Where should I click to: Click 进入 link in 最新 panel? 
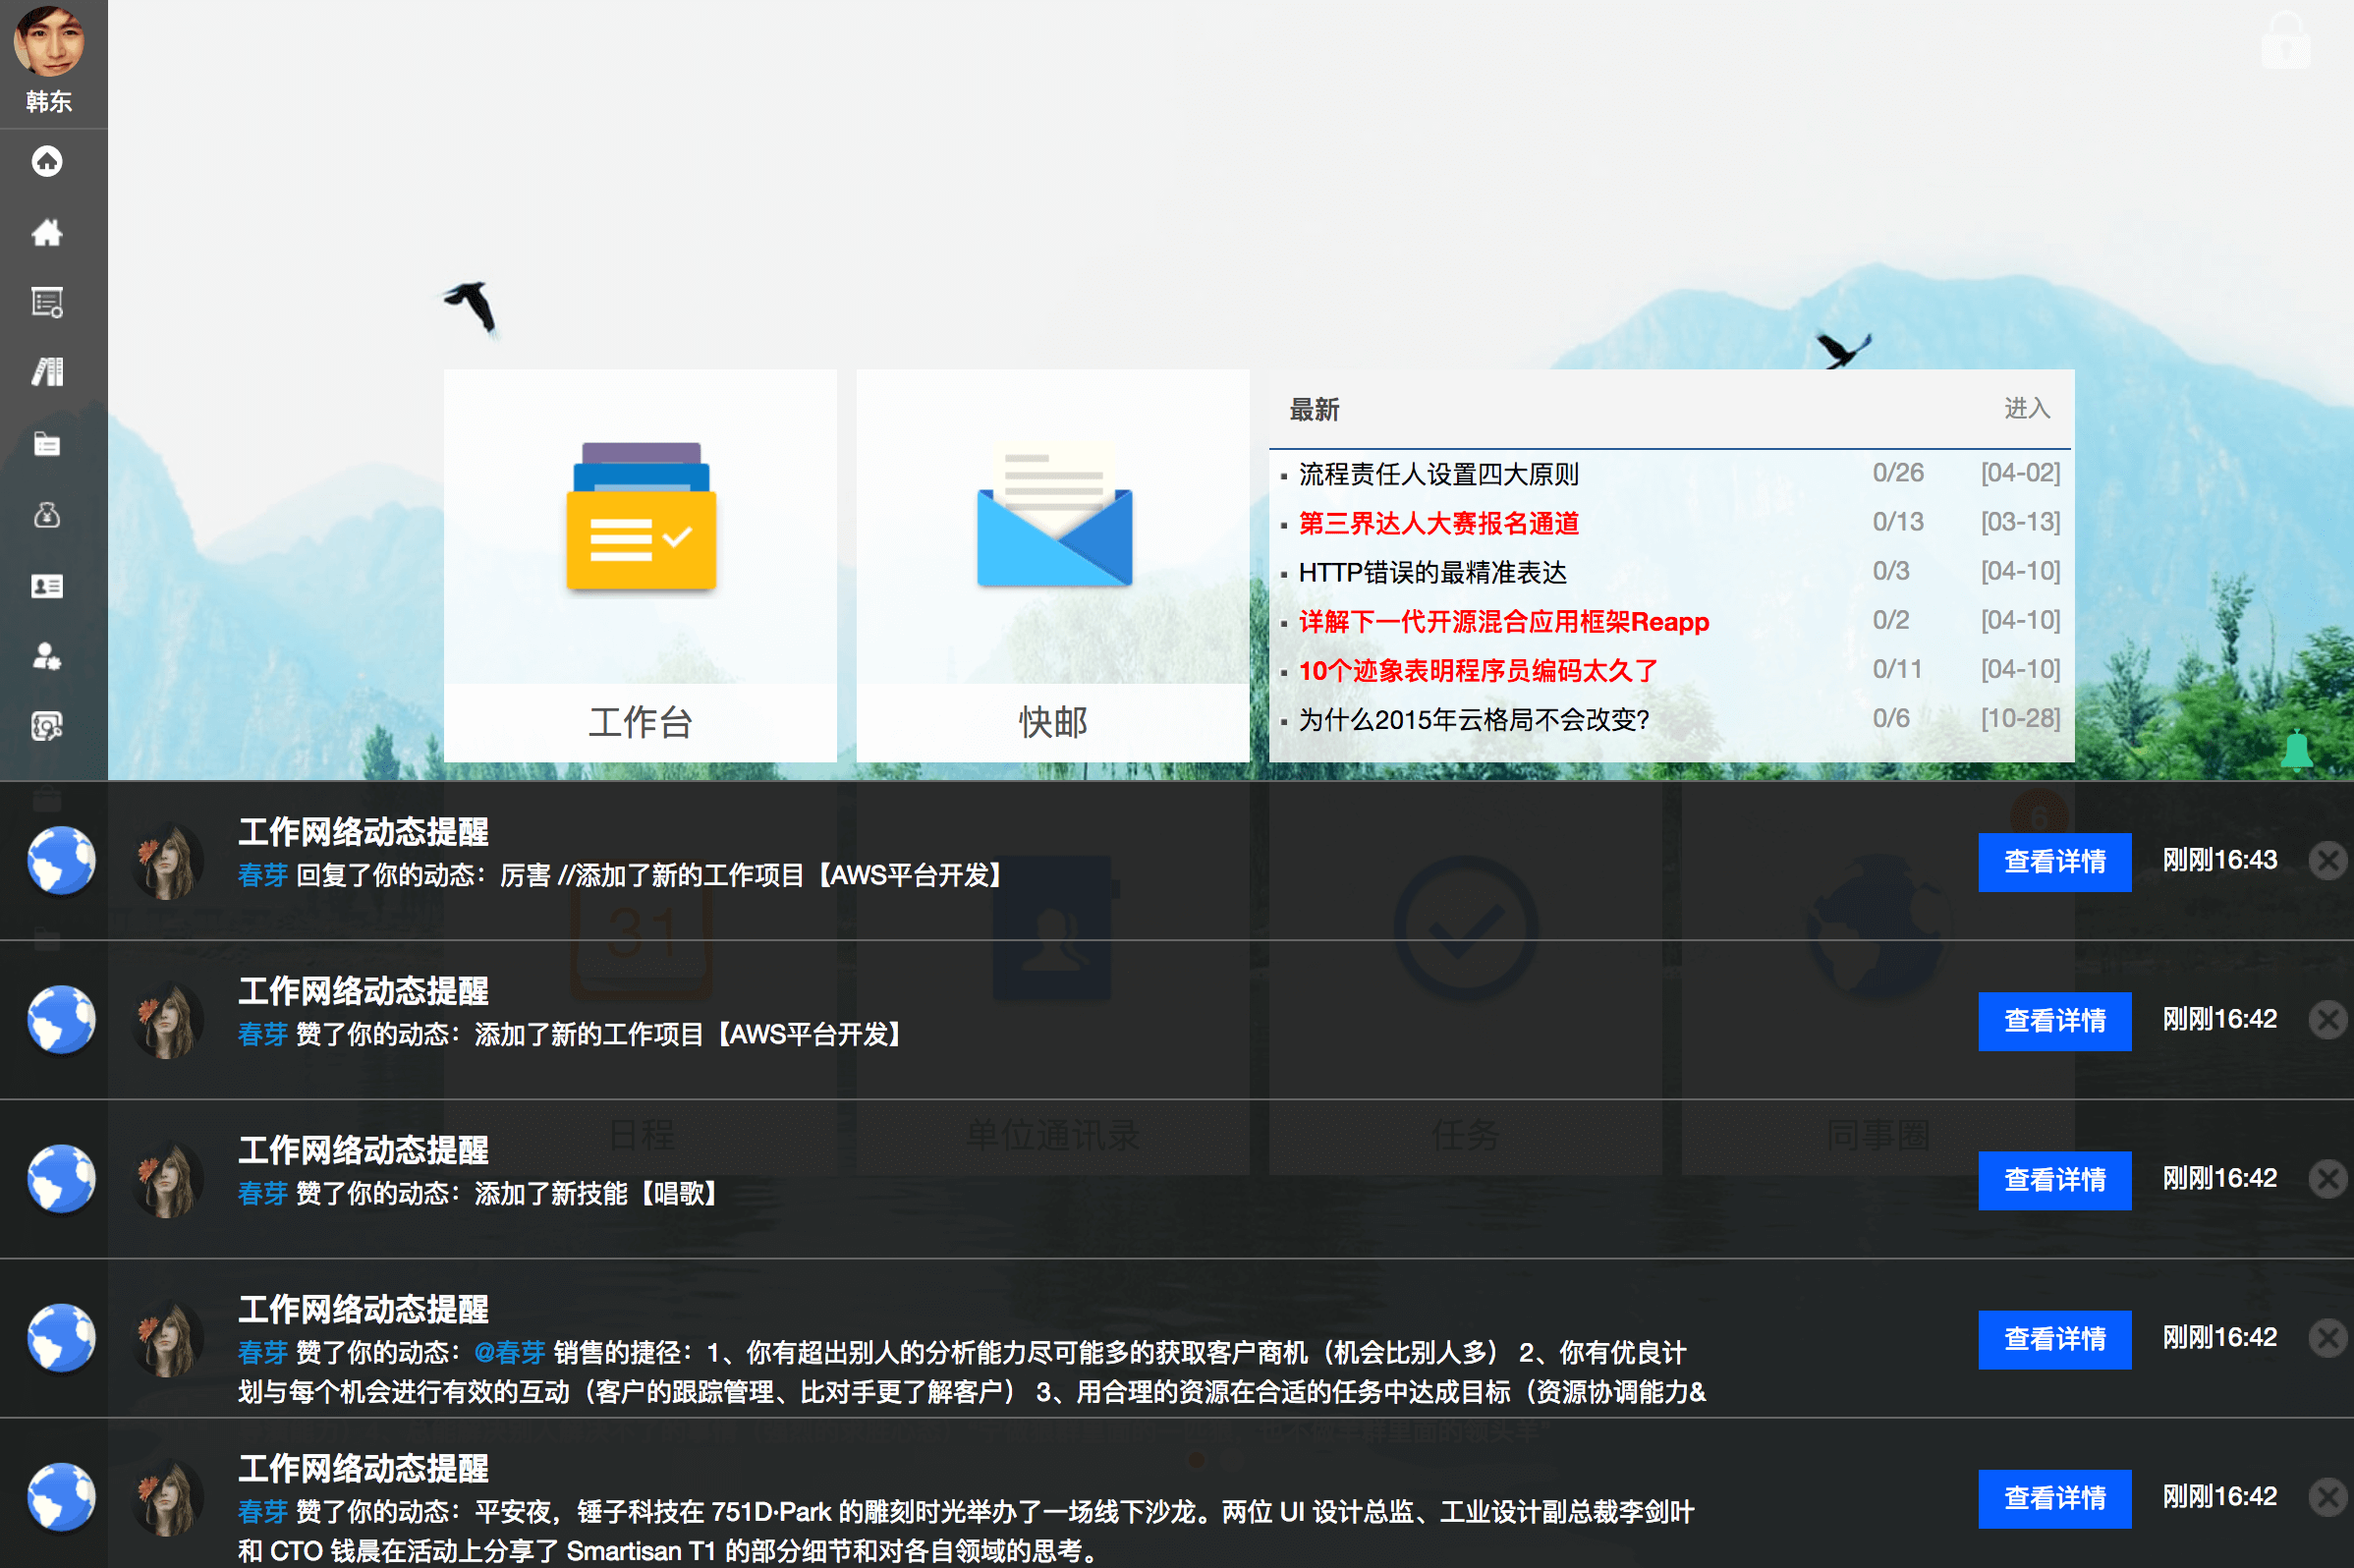pos(2026,408)
